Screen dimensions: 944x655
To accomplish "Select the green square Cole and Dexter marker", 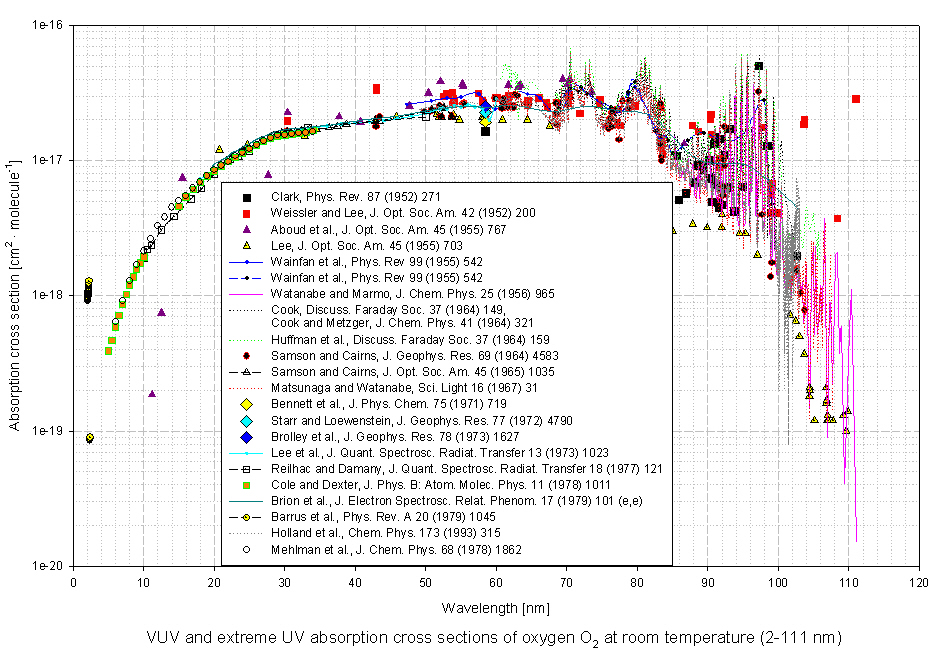I will pos(246,485).
